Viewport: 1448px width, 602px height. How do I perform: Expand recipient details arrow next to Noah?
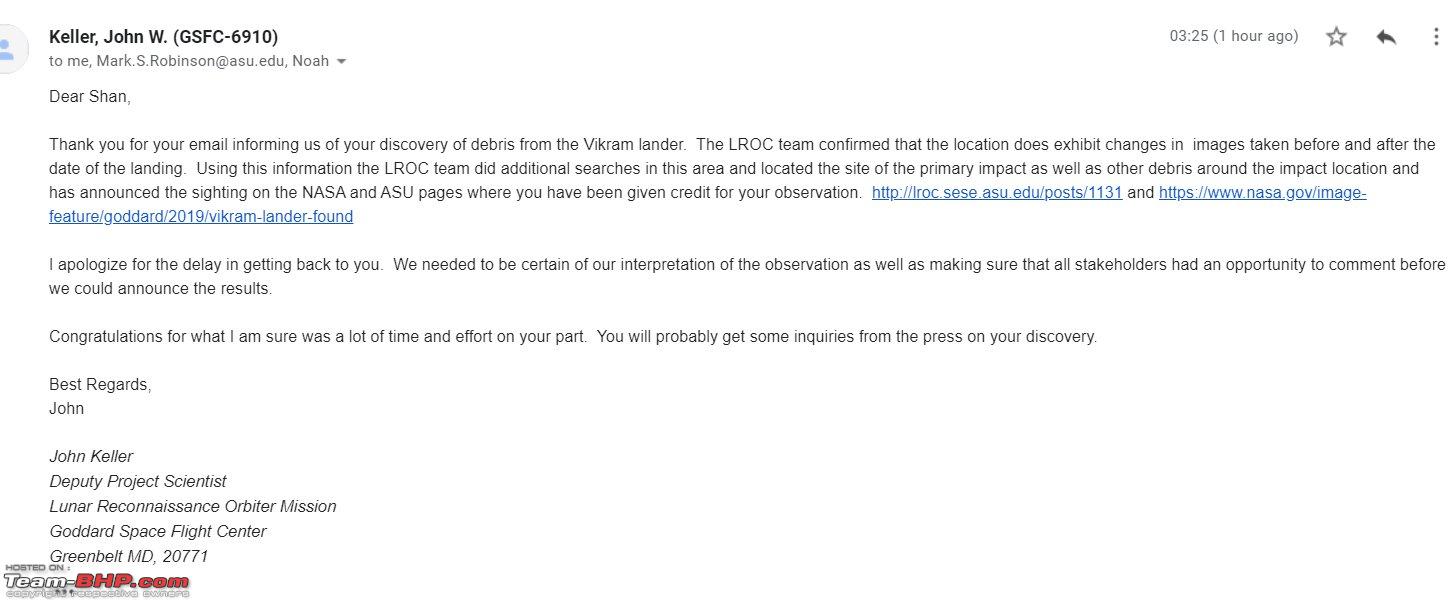pyautogui.click(x=341, y=62)
